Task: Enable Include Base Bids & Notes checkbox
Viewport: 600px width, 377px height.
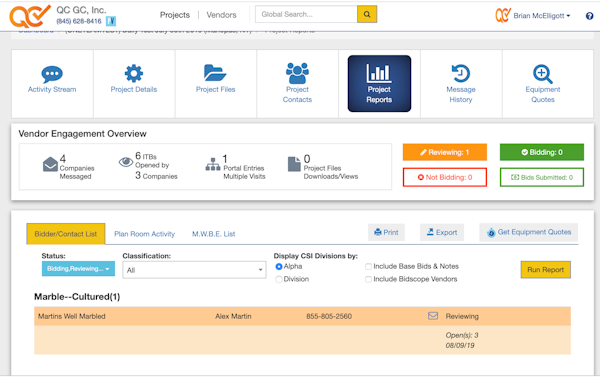Action: click(x=368, y=266)
